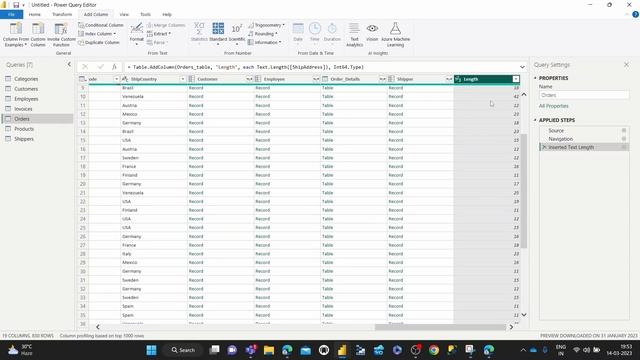Image resolution: width=640 pixels, height=360 pixels.
Task: Expand the Shipper column
Action: (x=449, y=79)
